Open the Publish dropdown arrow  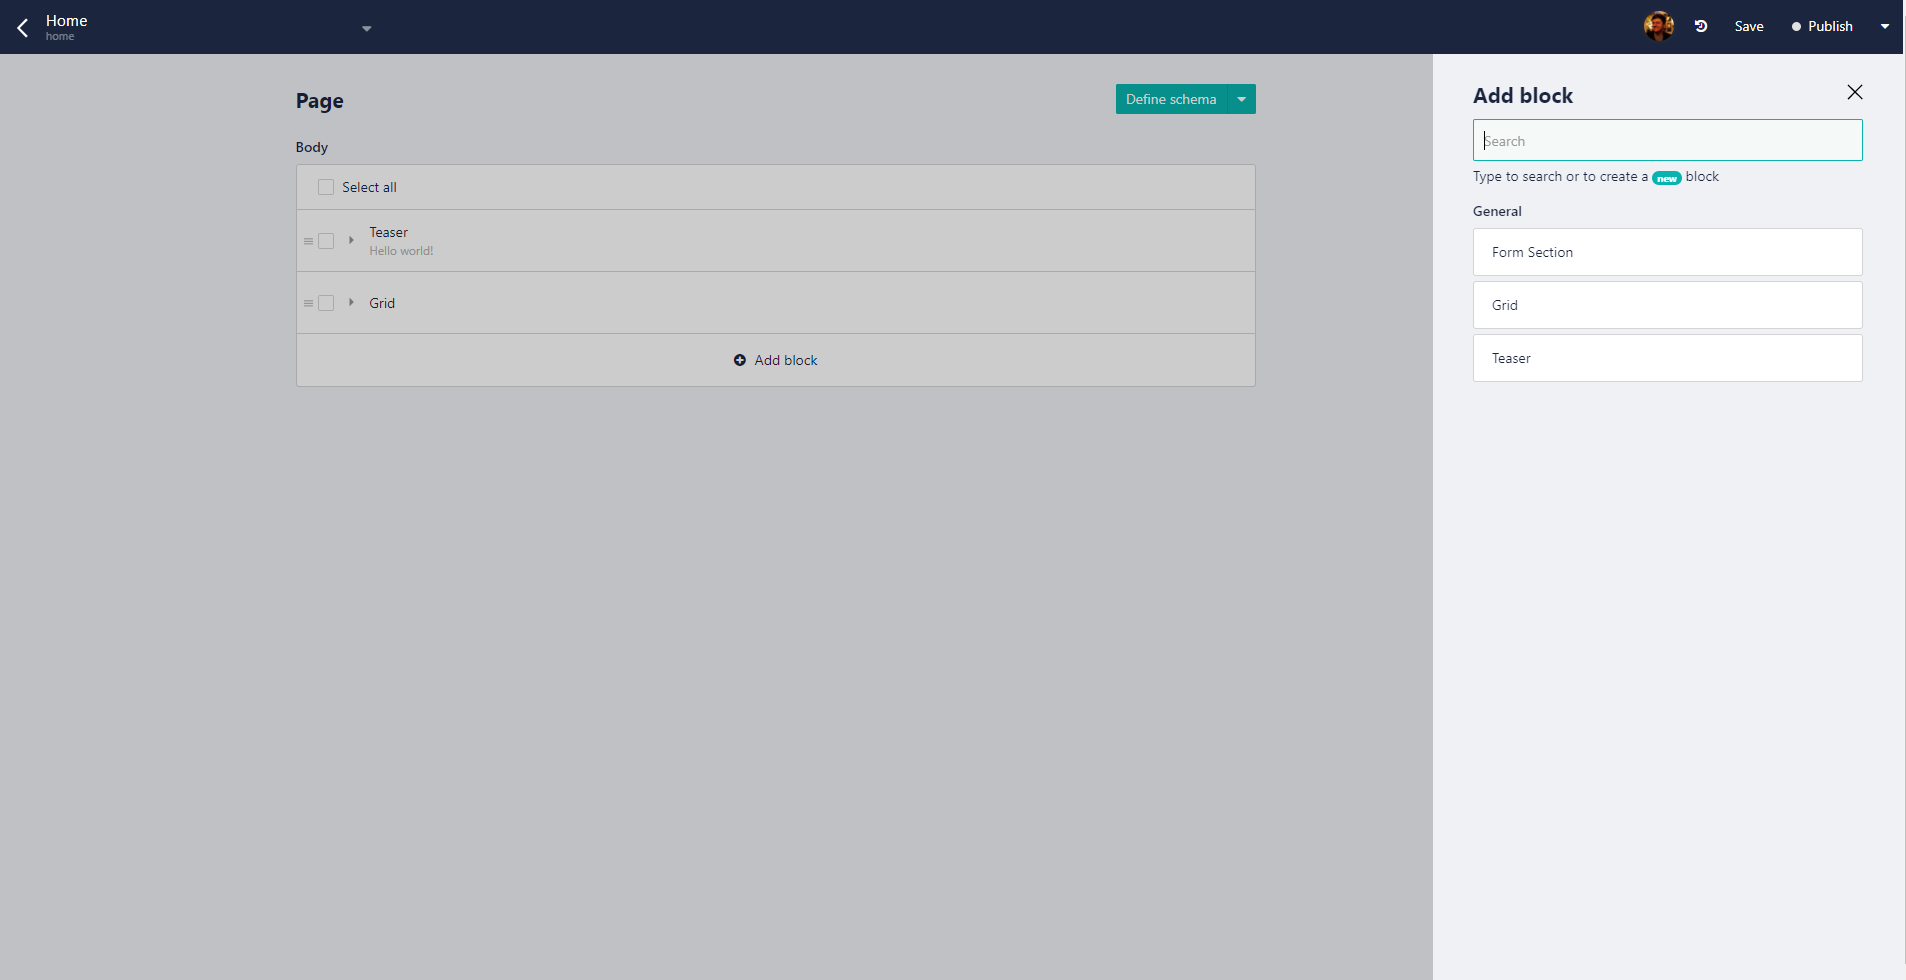[1884, 27]
